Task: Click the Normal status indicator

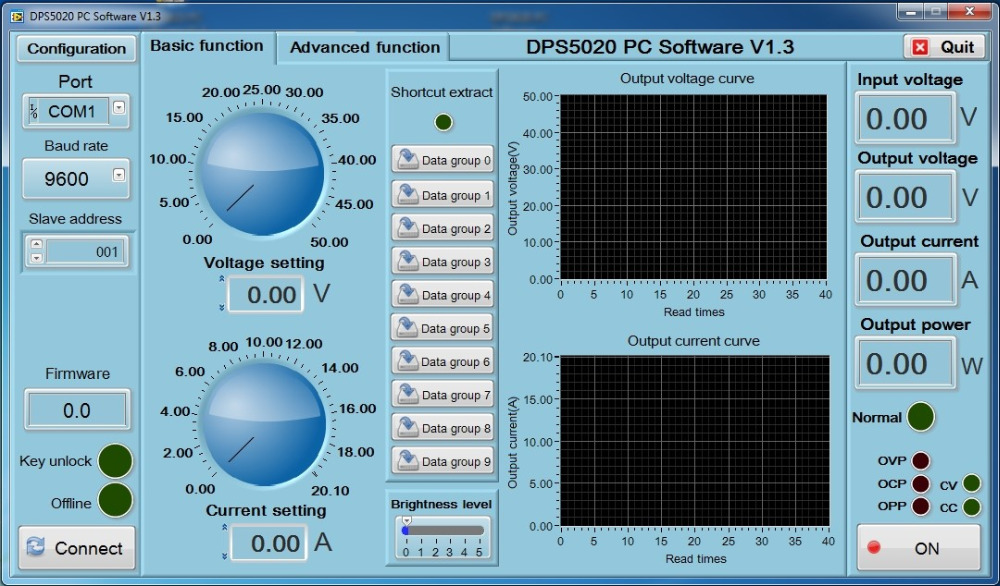Action: [x=920, y=417]
